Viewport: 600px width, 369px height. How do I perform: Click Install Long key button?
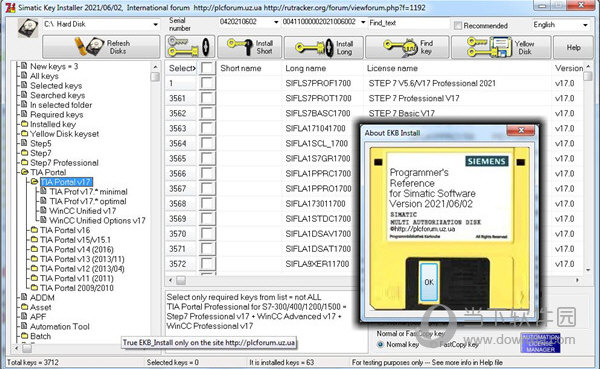(x=324, y=47)
